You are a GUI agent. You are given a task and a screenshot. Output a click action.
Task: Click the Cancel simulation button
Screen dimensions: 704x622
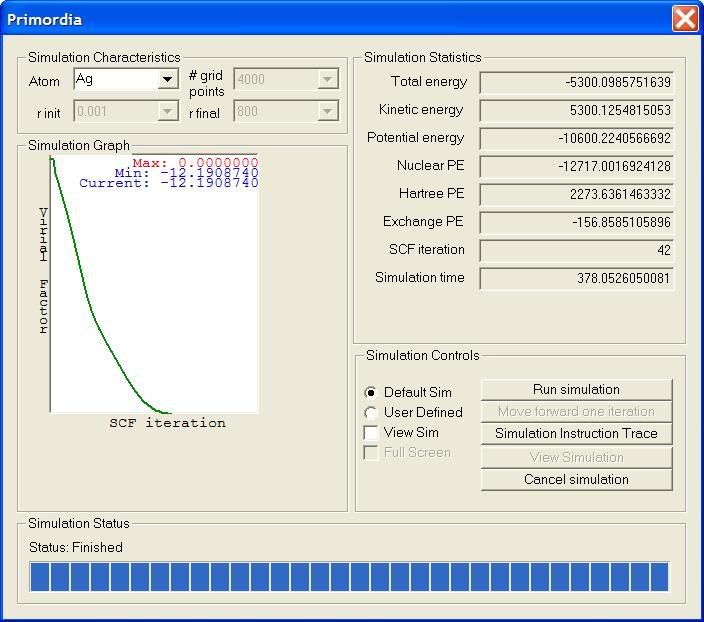tap(576, 480)
